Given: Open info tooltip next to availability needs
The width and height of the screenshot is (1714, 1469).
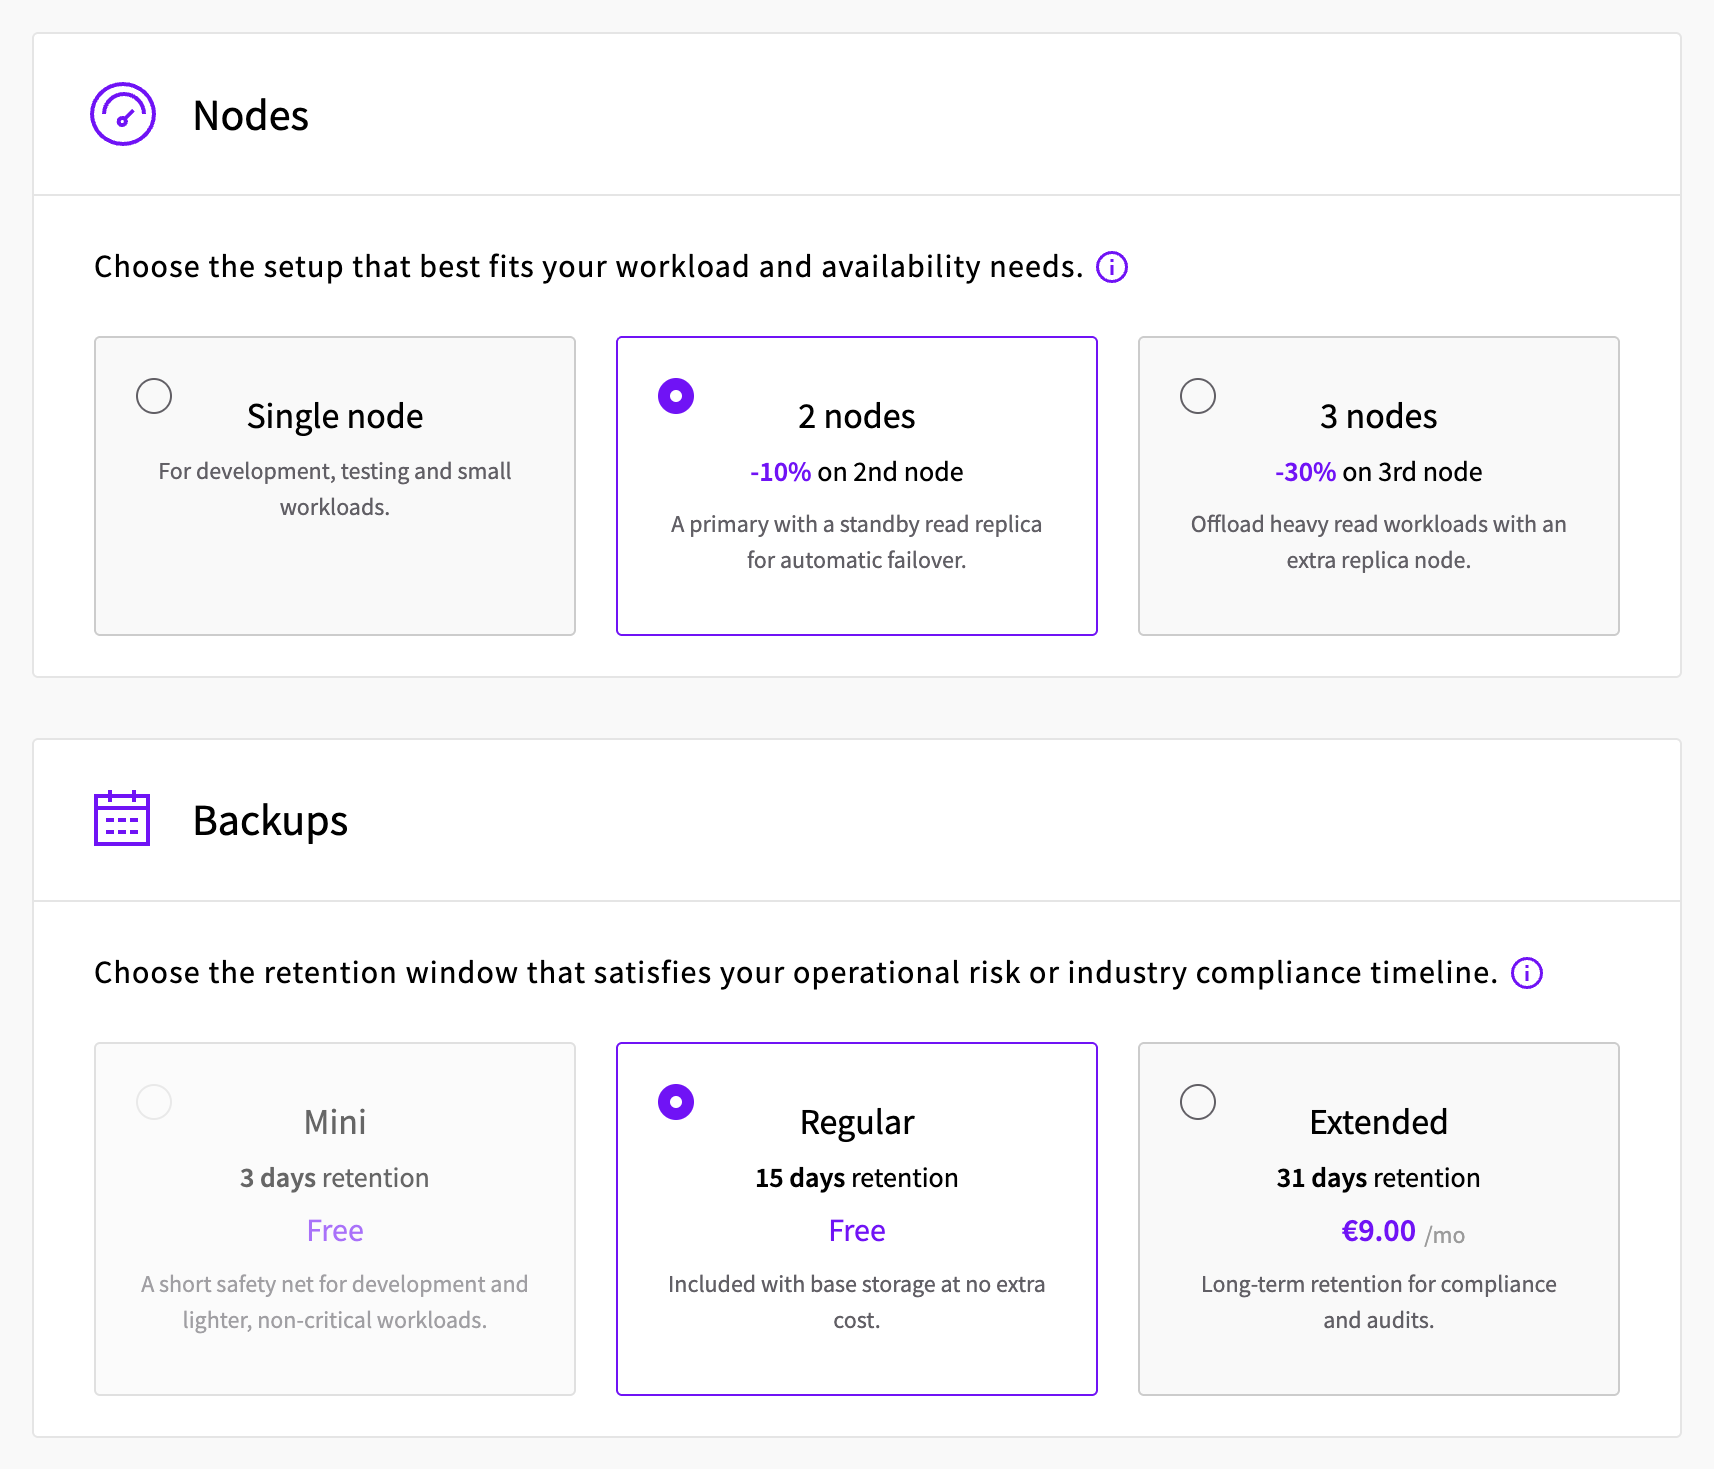Looking at the screenshot, I should click(x=1112, y=267).
